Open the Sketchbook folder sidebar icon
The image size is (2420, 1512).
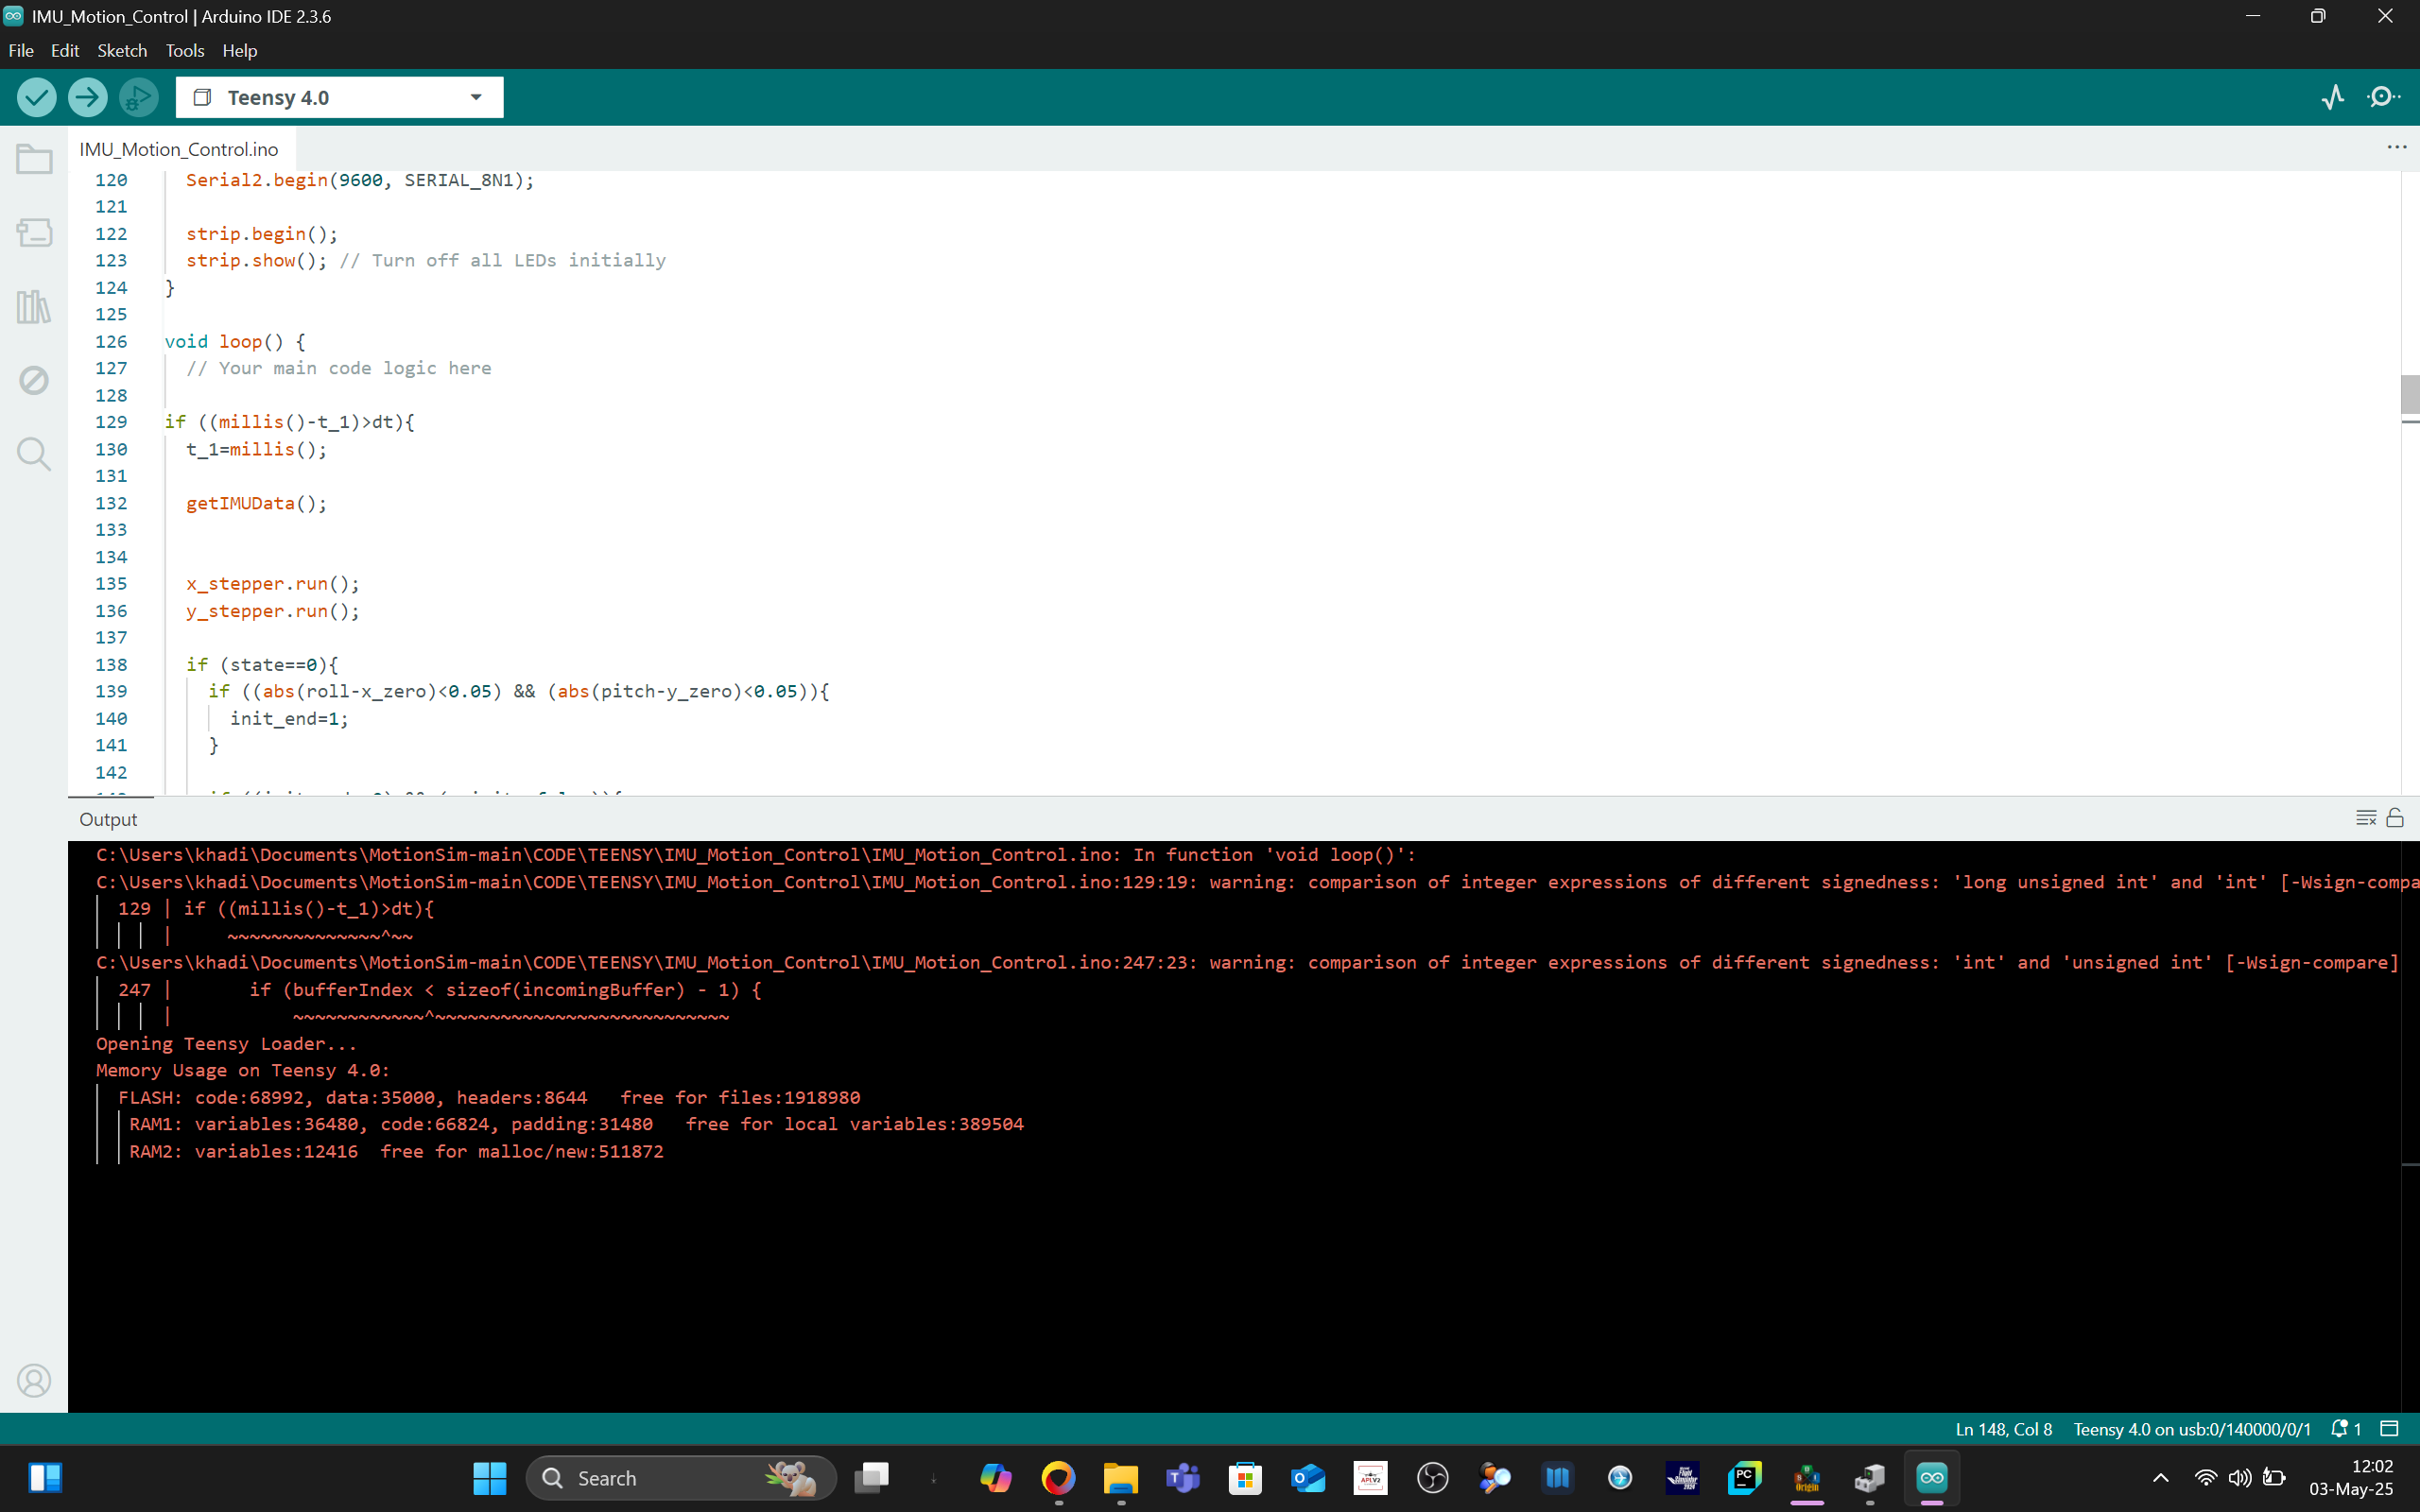(34, 160)
